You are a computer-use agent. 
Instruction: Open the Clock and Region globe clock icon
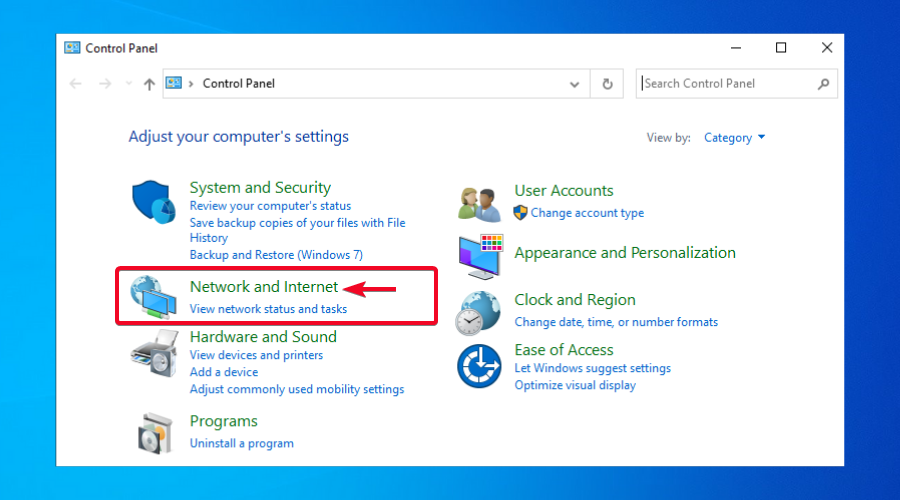479,313
